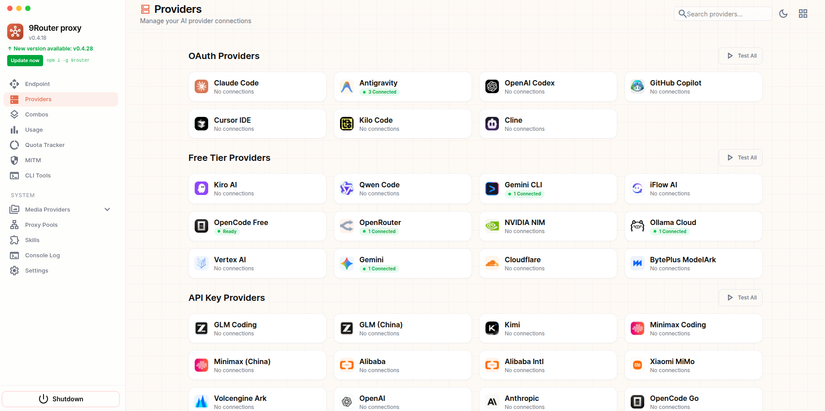Click the 3 Connected badge under Antigravity
This screenshot has height=411, width=825.
(379, 92)
